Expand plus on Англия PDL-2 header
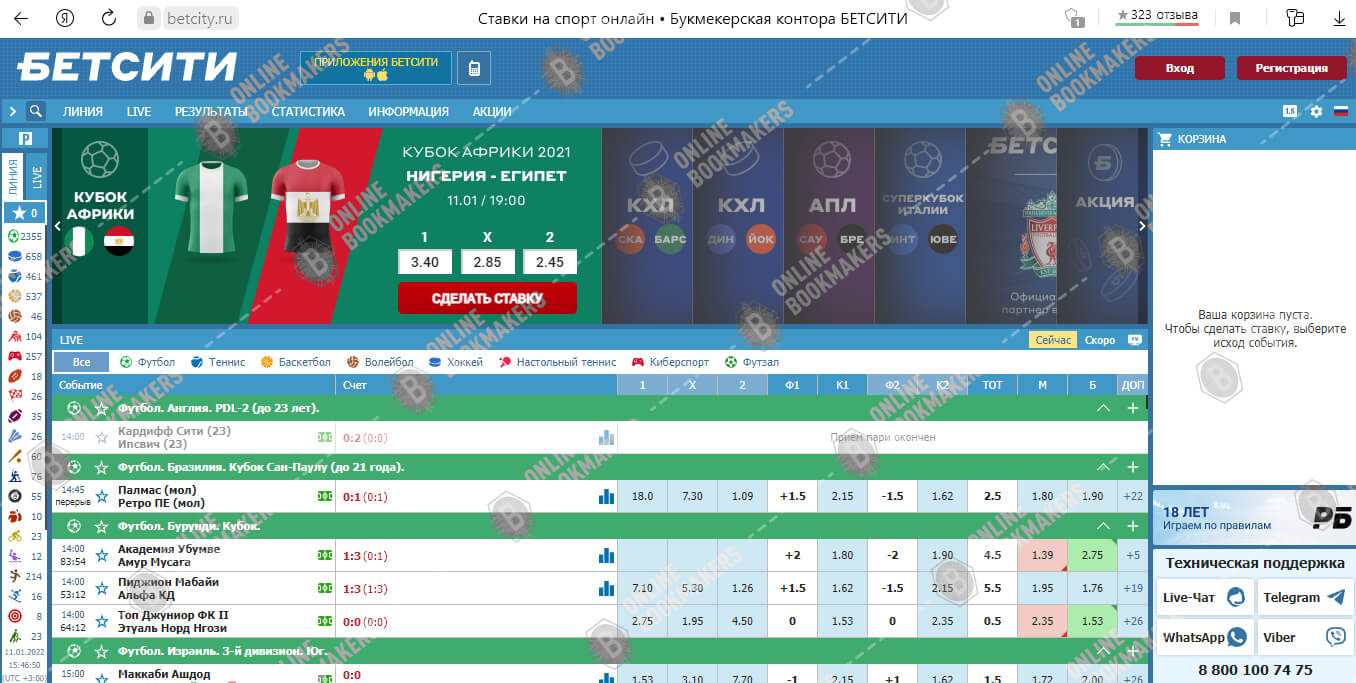Screen dimensions: 1356x683 pyautogui.click(x=1133, y=408)
